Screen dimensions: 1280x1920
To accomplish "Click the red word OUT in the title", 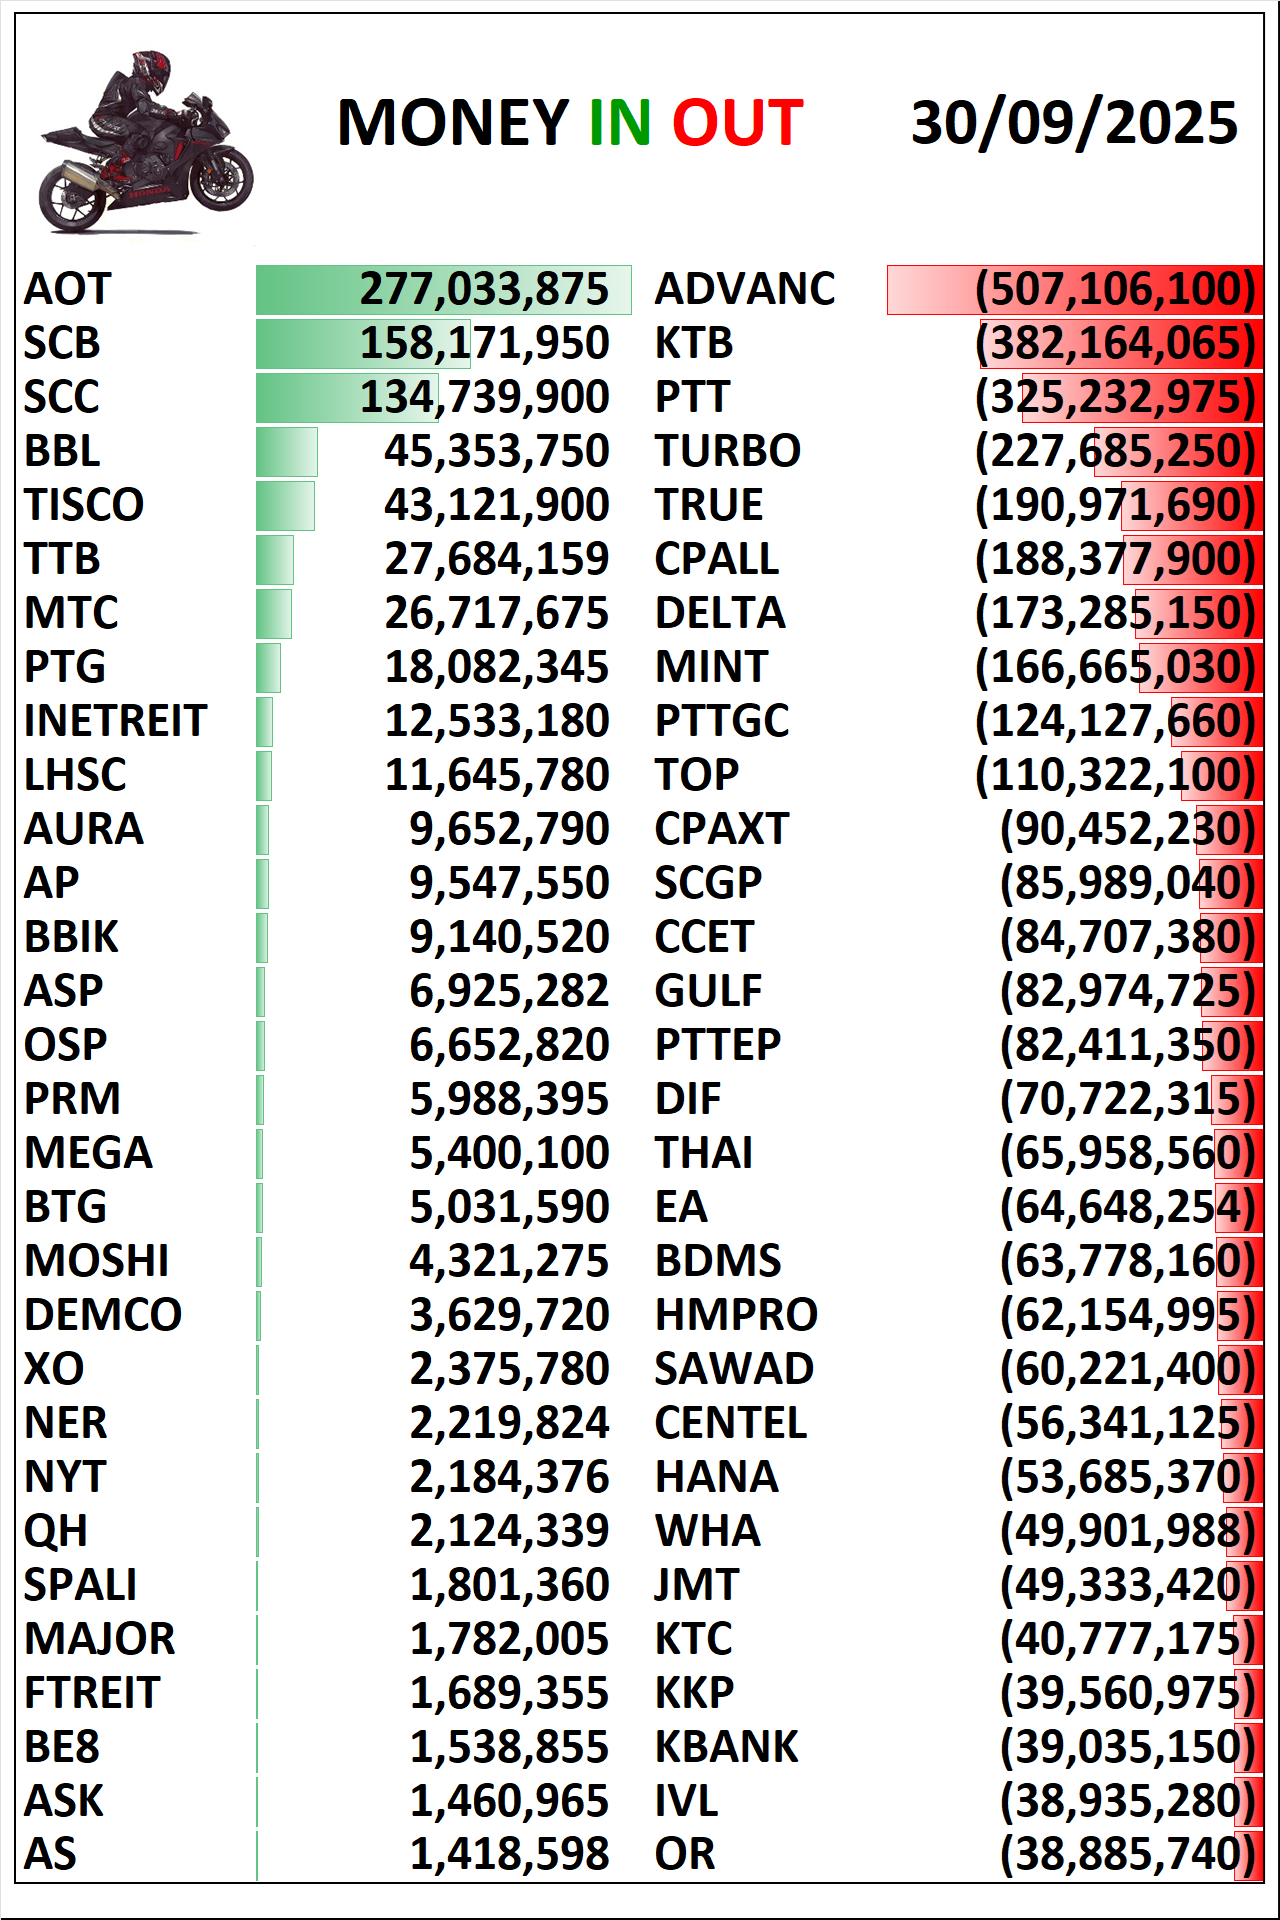I will tap(737, 123).
